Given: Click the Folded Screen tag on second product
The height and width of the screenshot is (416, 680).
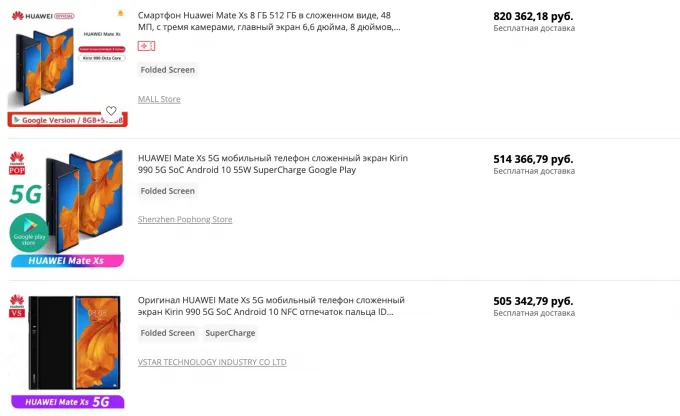Looking at the screenshot, I should coord(168,191).
